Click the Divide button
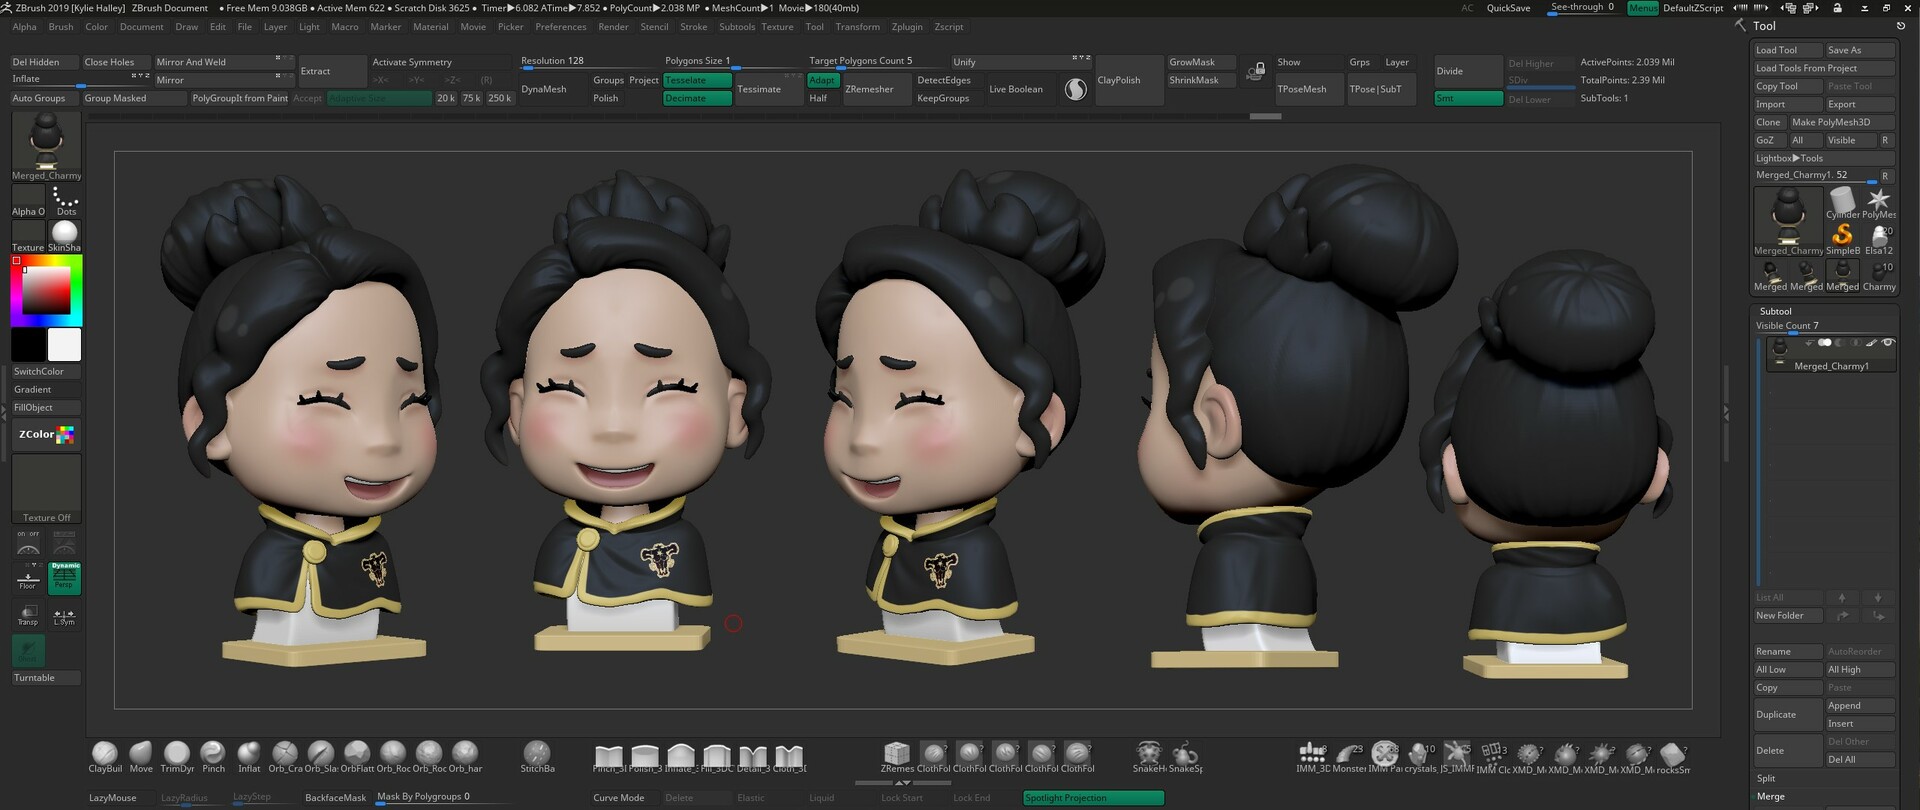The width and height of the screenshot is (1920, 810). tap(1468, 71)
